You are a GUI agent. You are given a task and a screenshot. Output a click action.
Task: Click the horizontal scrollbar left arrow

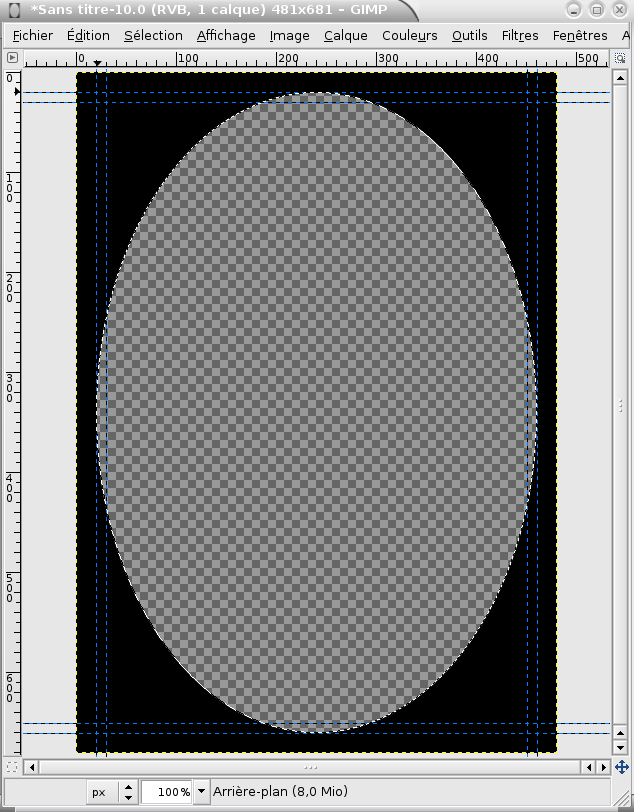[32, 767]
